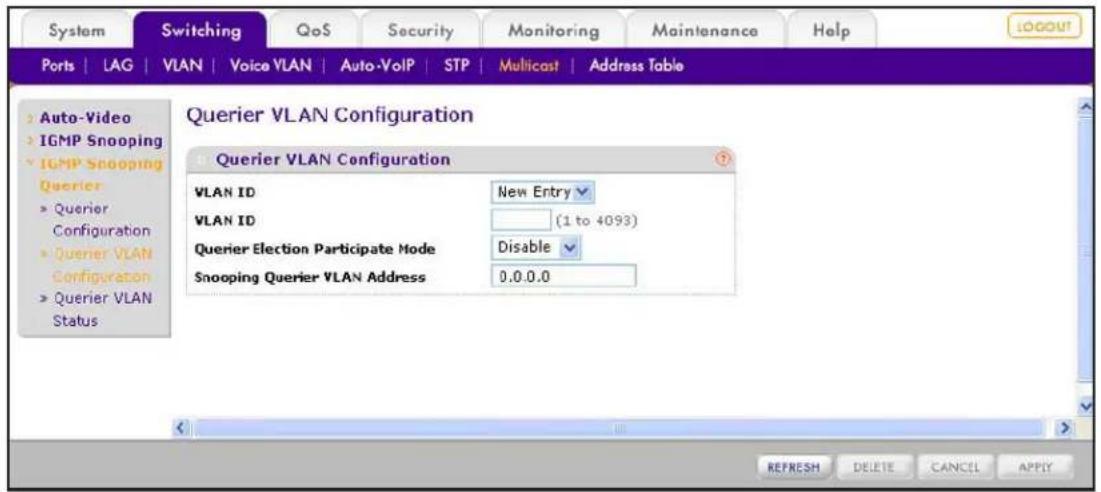Open the Monitoring tab

click(553, 31)
